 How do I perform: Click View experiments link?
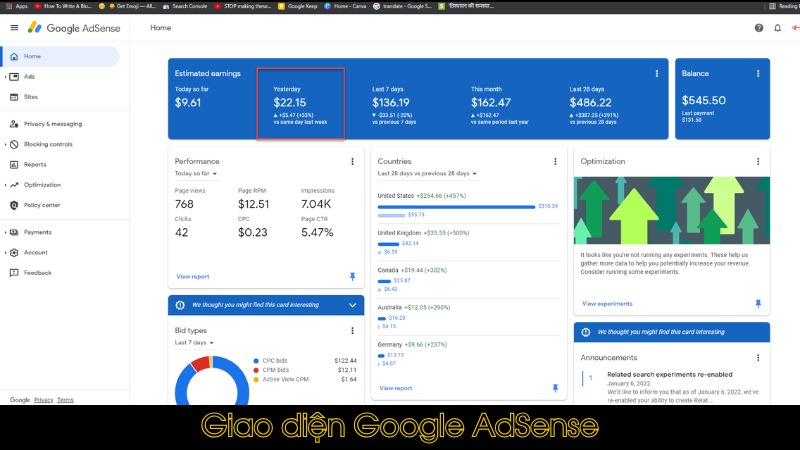607,304
